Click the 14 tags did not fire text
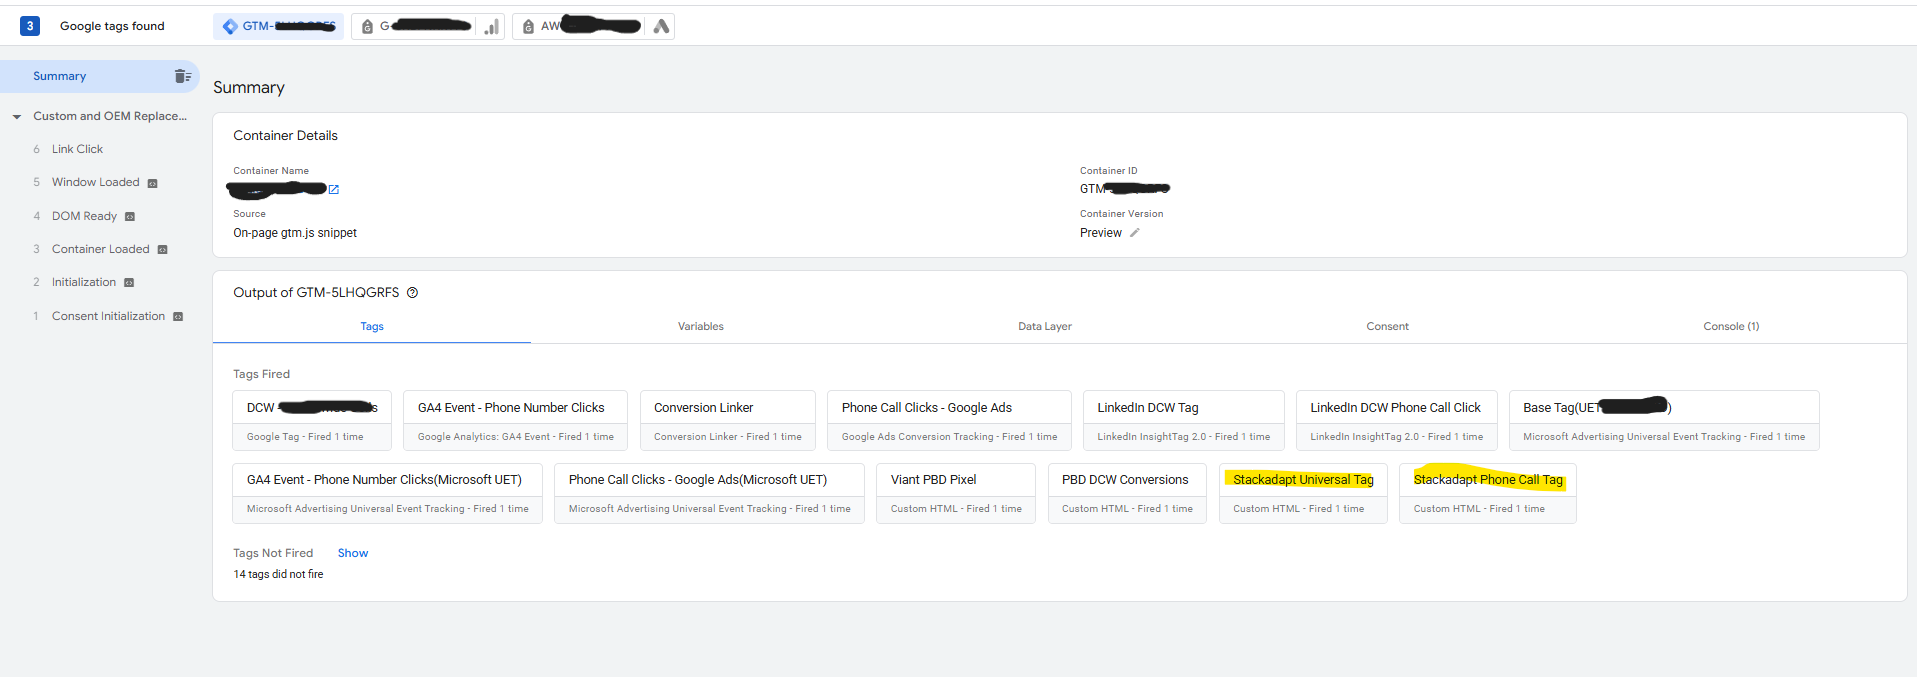The image size is (1917, 677). click(278, 574)
